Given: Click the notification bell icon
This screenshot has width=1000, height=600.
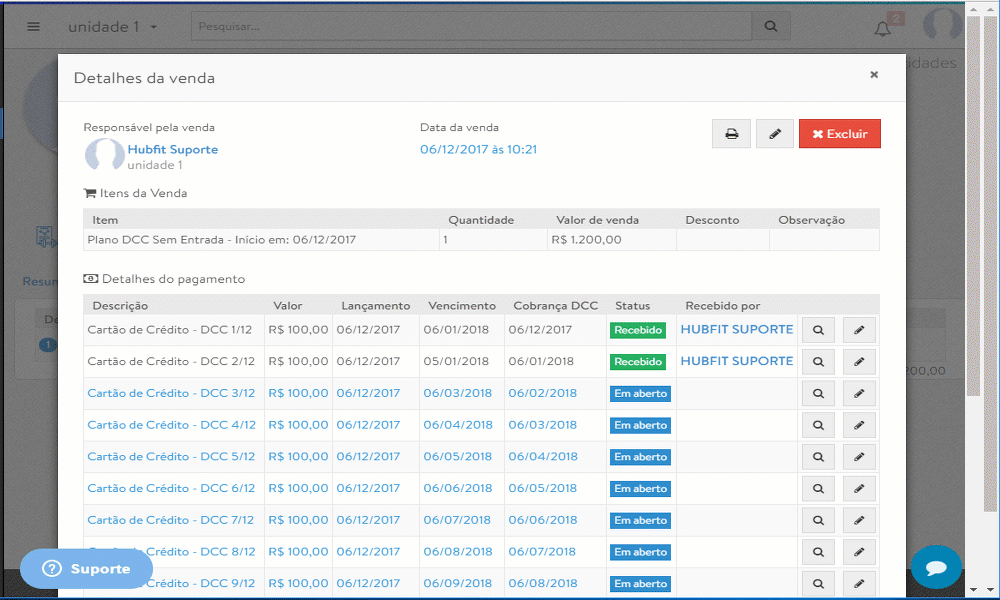Looking at the screenshot, I should (x=882, y=28).
